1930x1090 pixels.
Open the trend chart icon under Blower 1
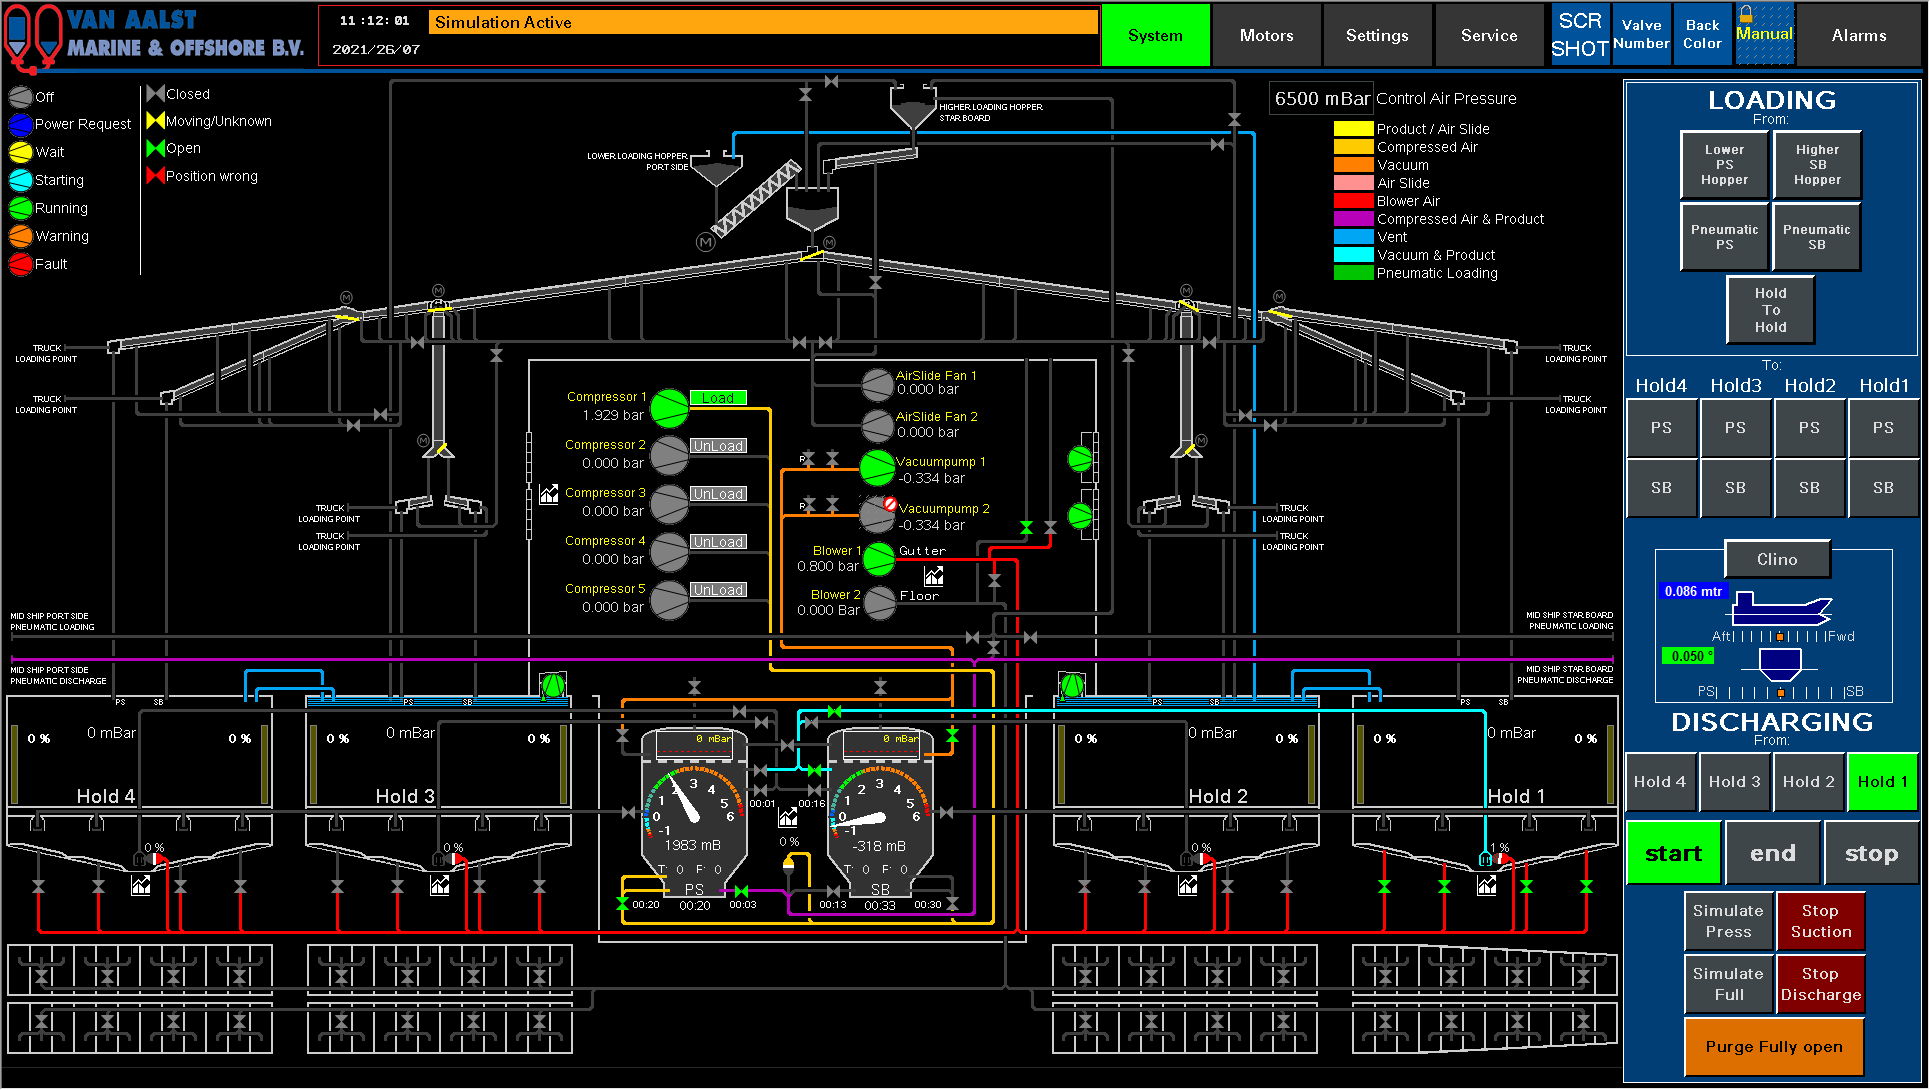point(934,577)
